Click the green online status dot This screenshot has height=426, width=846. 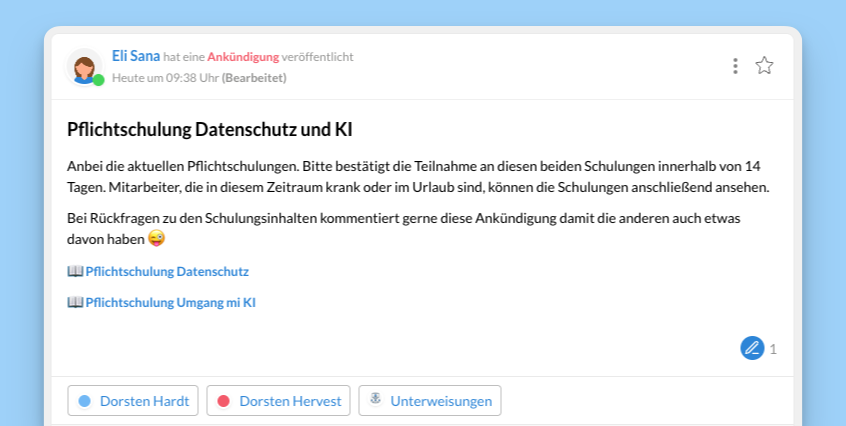point(99,80)
